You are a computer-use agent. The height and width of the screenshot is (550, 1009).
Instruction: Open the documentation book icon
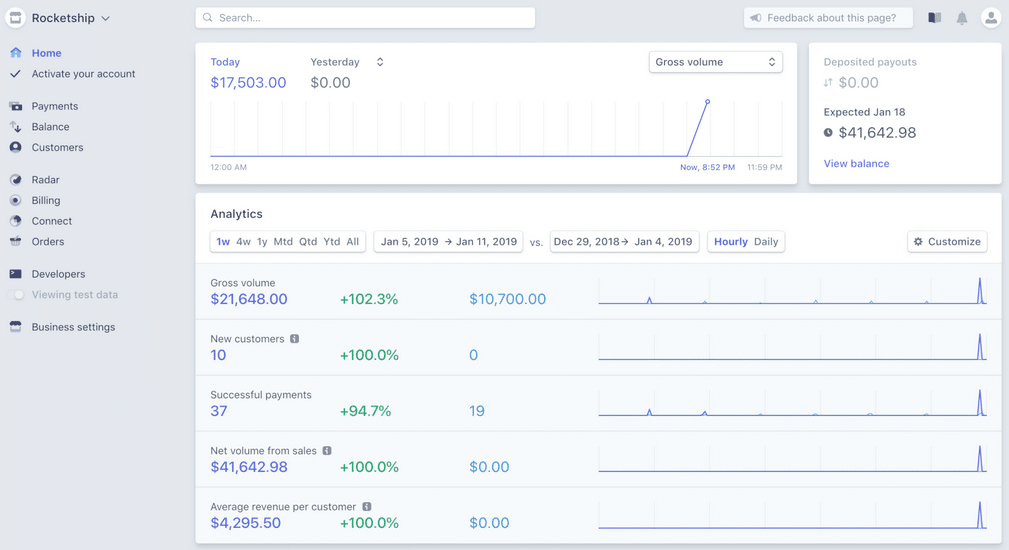click(x=934, y=18)
